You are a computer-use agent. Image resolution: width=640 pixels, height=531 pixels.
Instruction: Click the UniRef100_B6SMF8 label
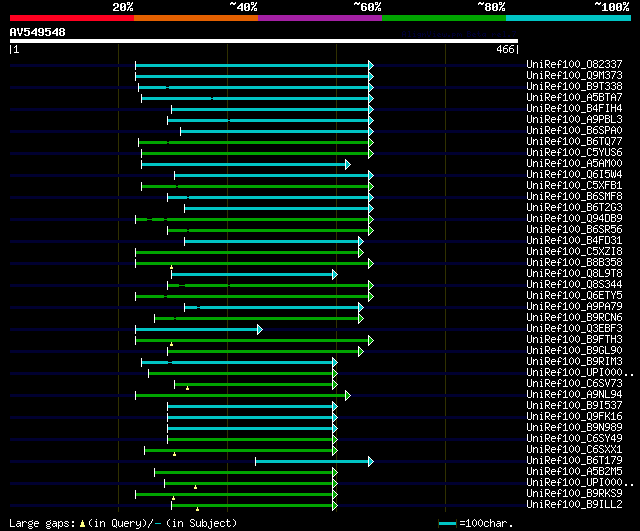click(x=574, y=197)
